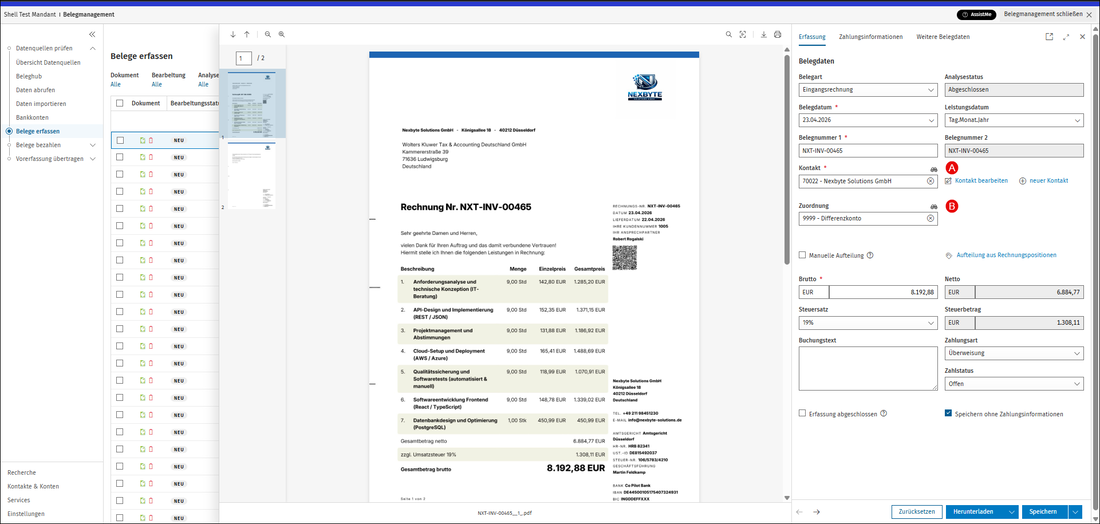This screenshot has width=1100, height=524.
Task: Uncheck Speichern ohne Zahlungsinformationen
Action: pos(948,414)
